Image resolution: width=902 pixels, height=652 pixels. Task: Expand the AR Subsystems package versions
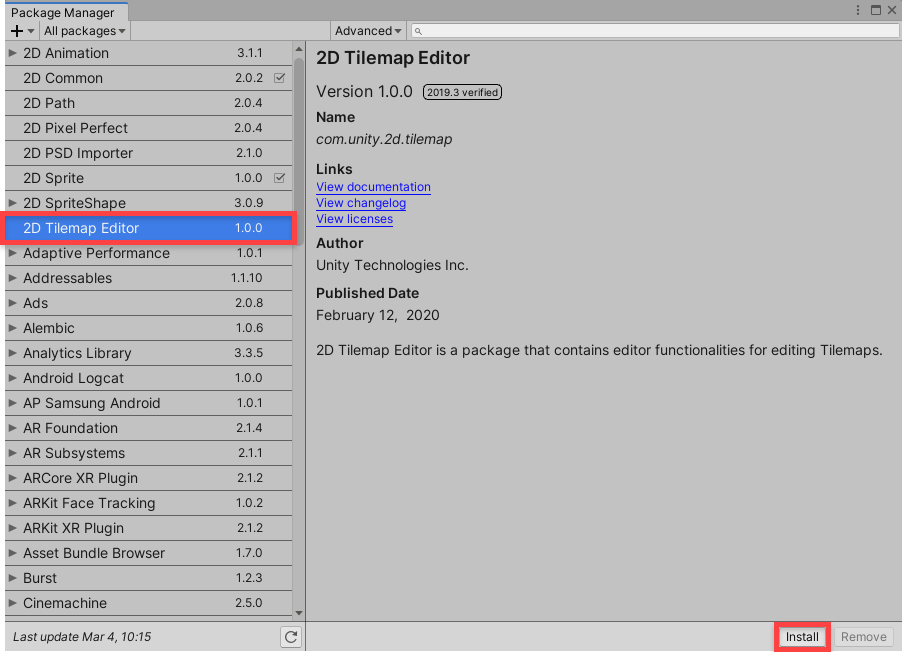13,453
